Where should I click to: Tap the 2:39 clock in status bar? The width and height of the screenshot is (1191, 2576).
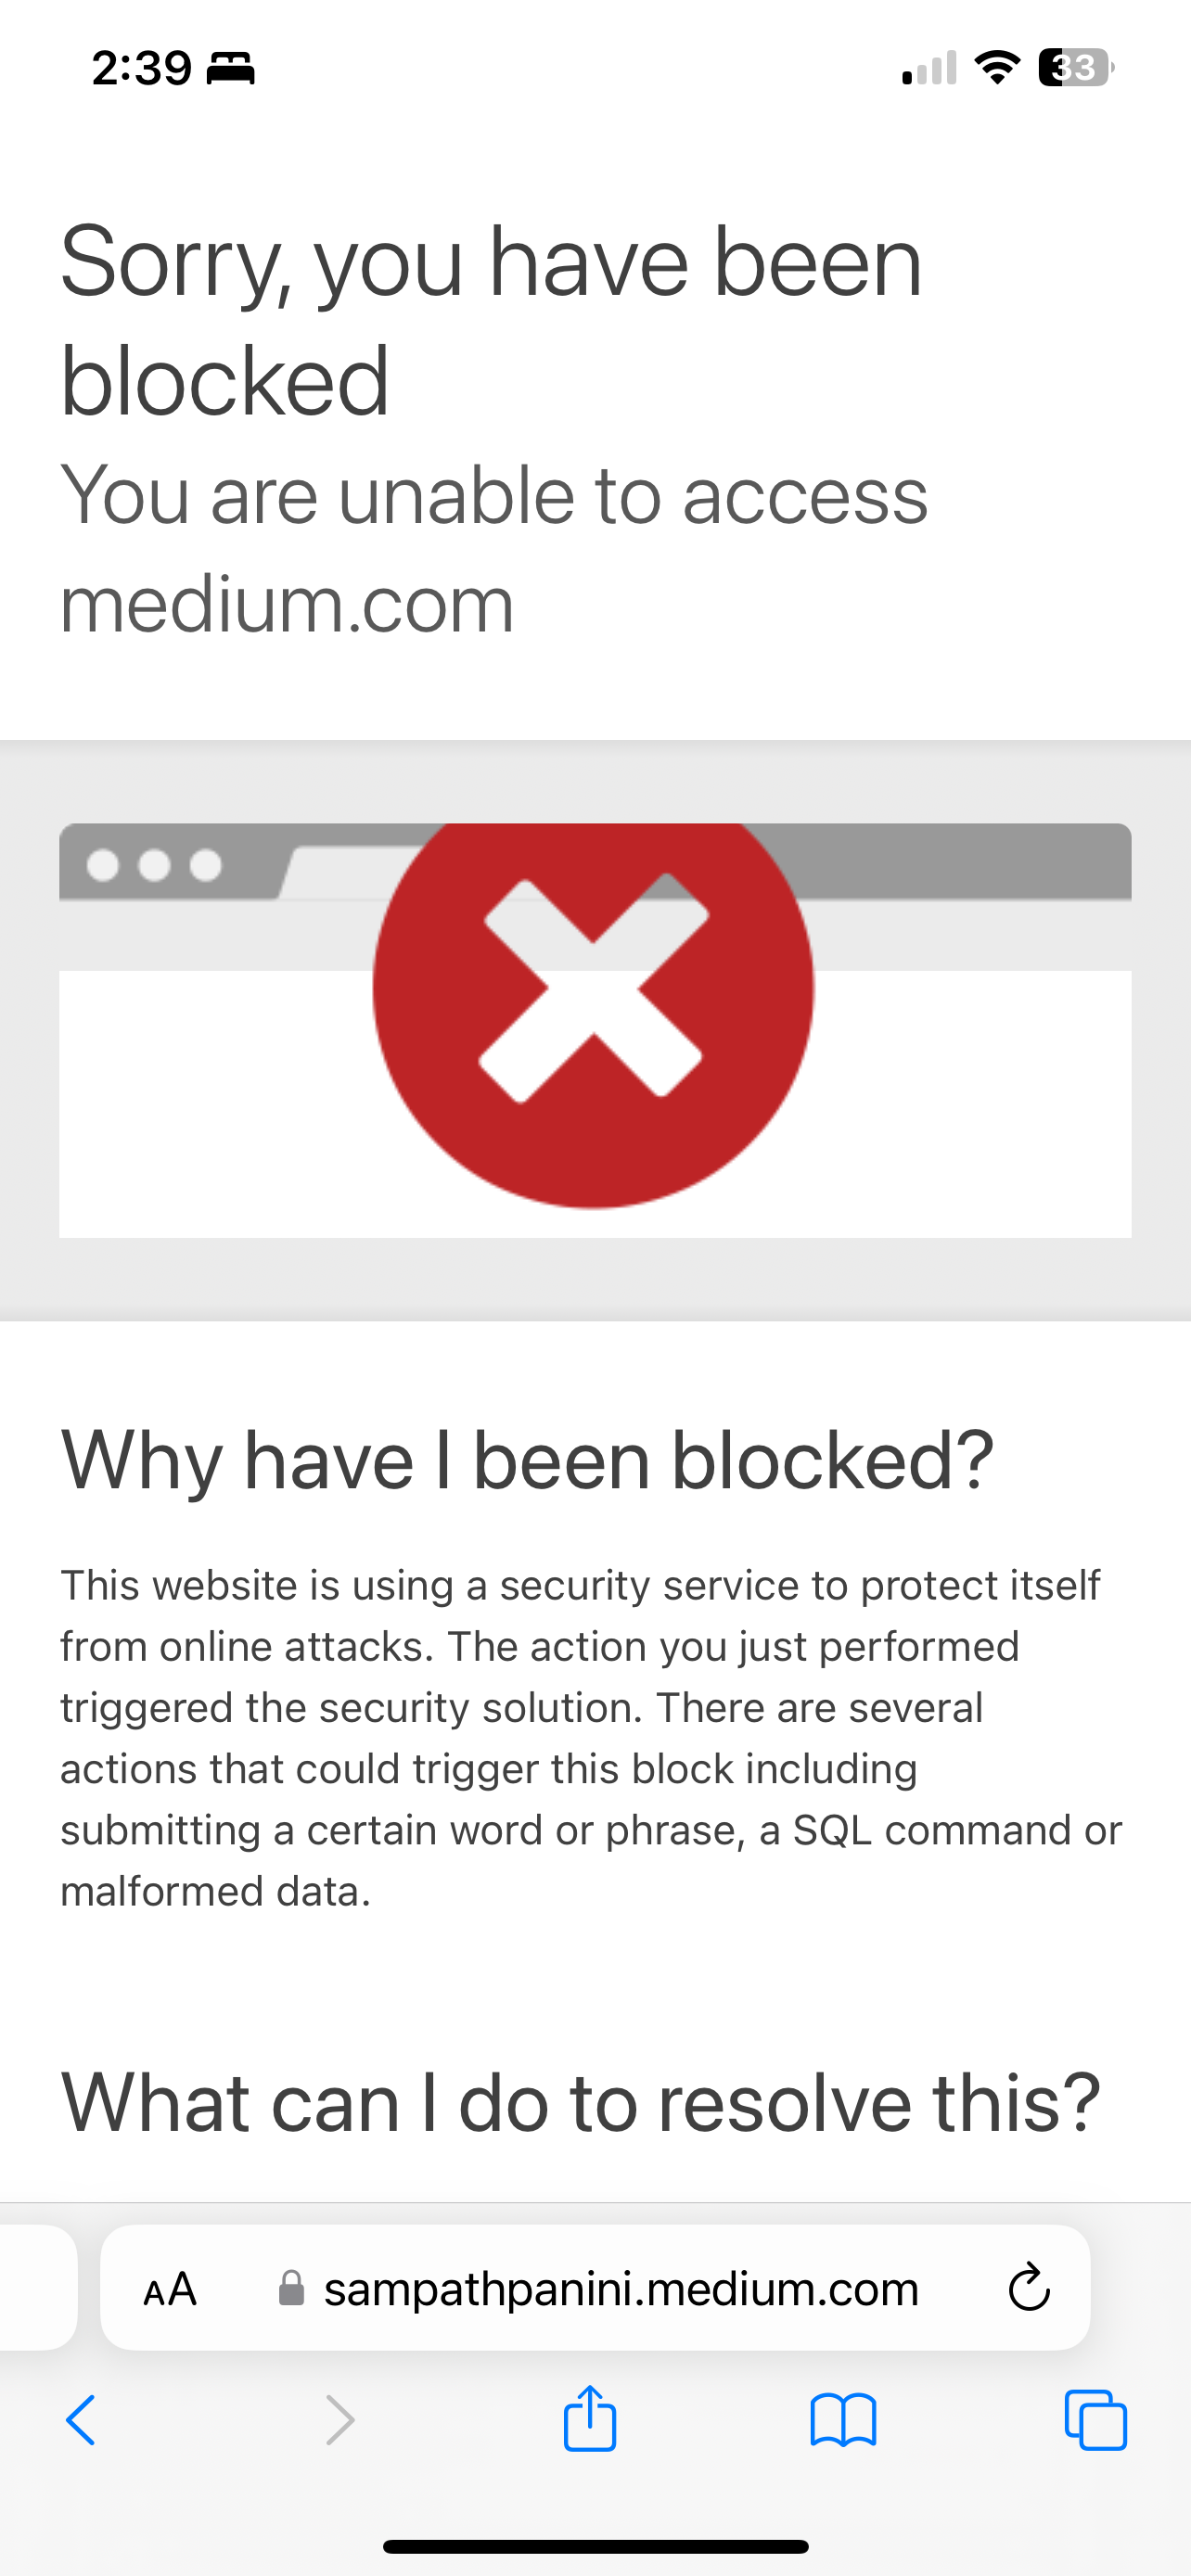pyautogui.click(x=141, y=68)
